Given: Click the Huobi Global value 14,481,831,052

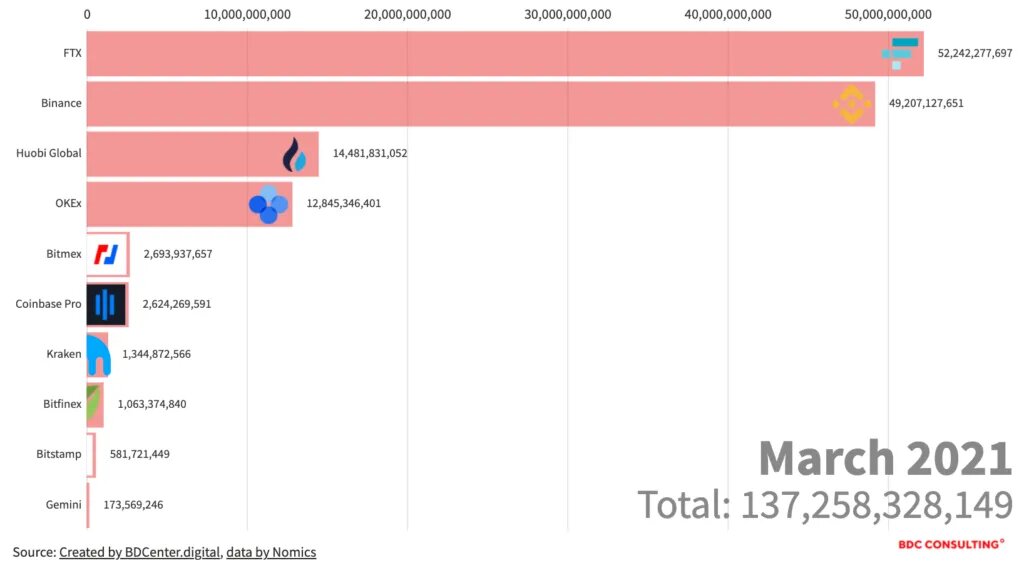Looking at the screenshot, I should (370, 154).
